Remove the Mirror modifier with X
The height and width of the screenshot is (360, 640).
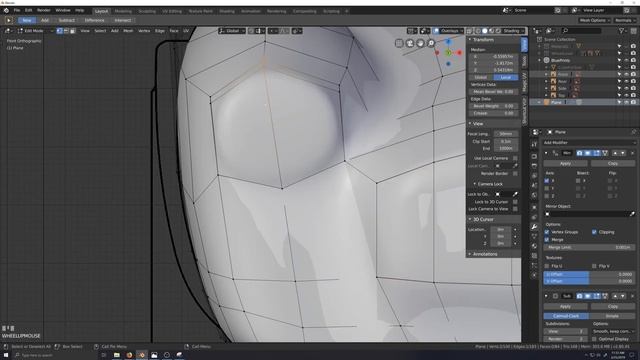click(632, 153)
